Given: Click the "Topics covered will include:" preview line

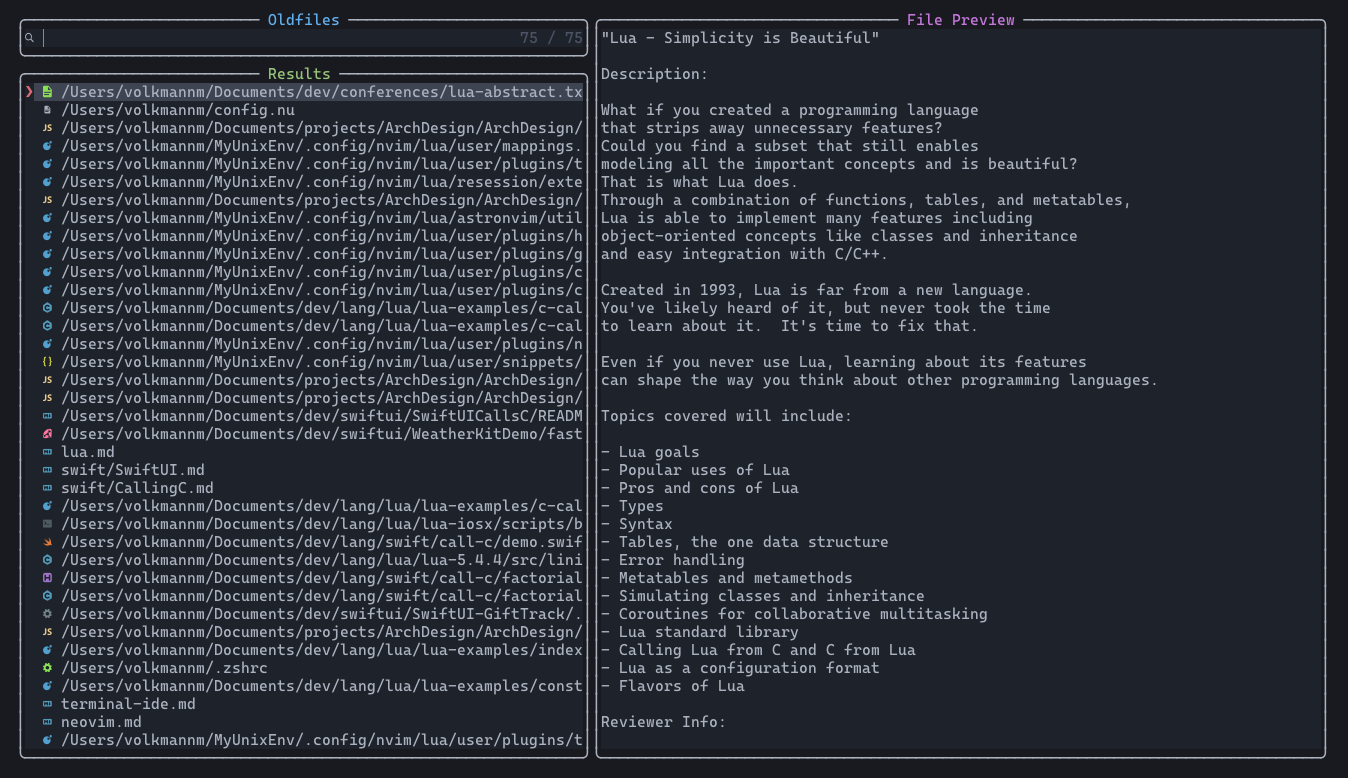Looking at the screenshot, I should point(726,416).
